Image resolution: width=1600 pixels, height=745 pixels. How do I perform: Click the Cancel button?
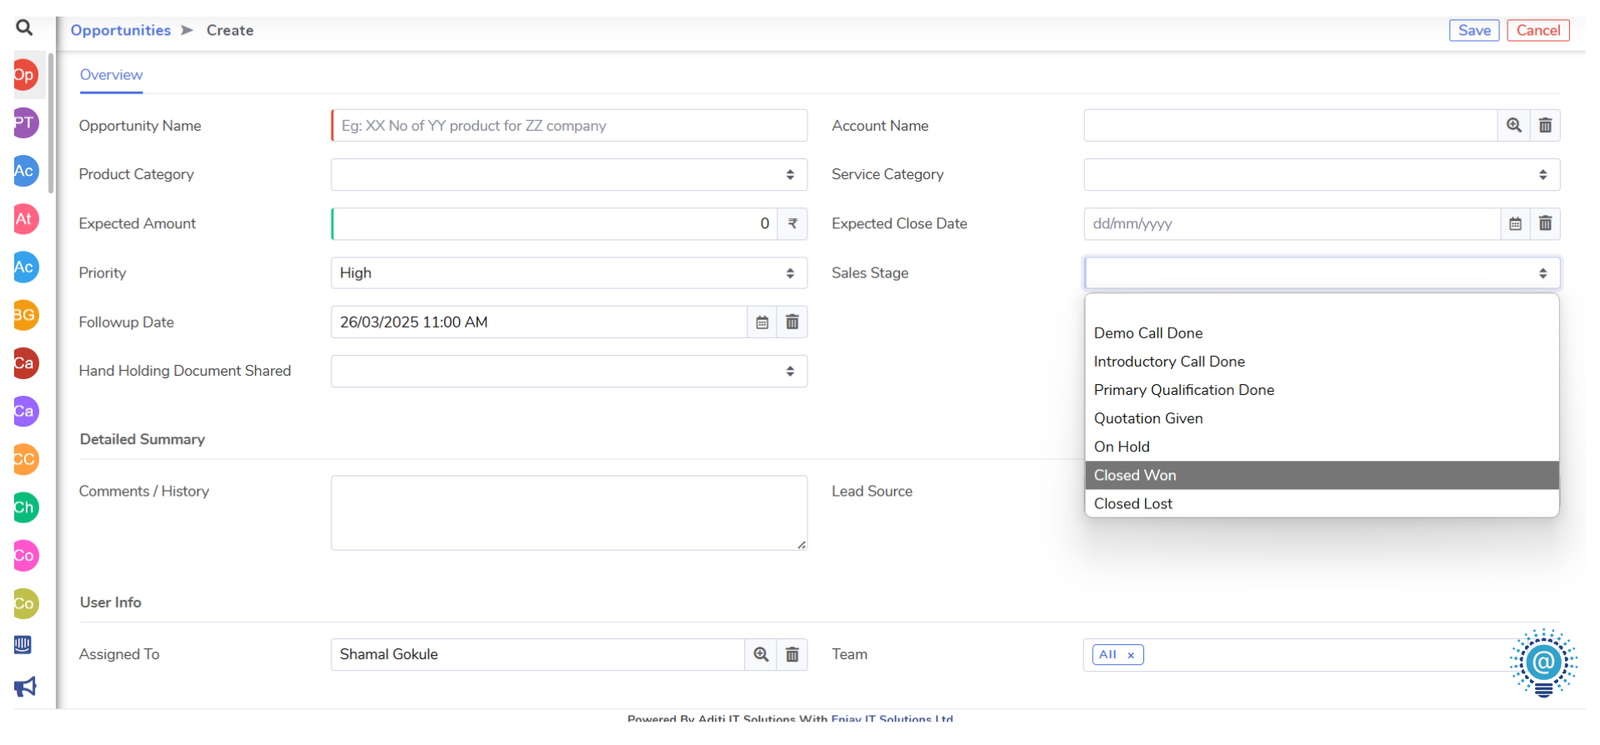point(1538,30)
